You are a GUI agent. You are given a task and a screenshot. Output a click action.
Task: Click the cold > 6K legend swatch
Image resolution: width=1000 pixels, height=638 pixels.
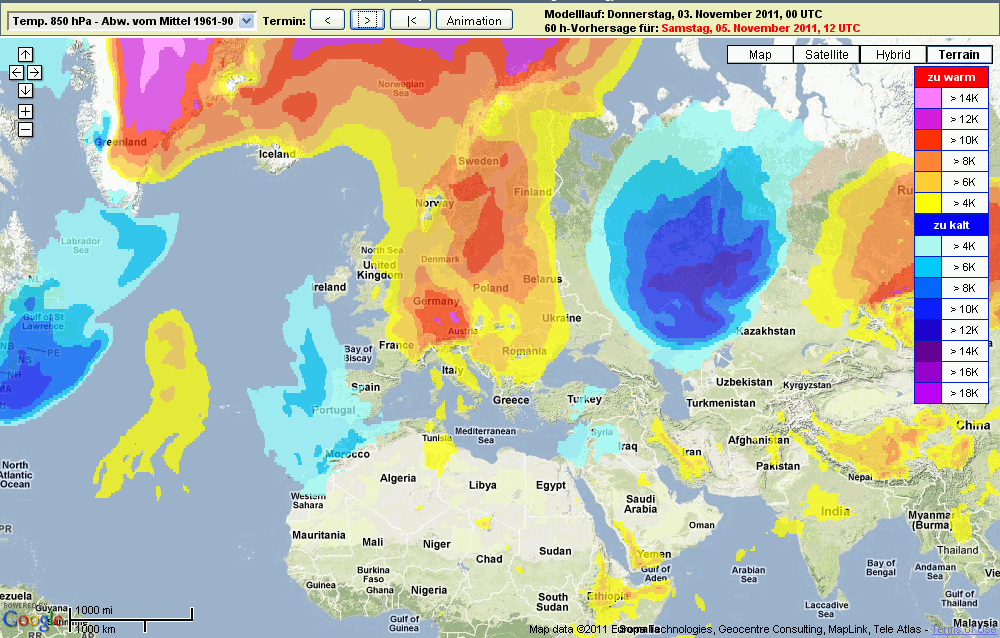point(928,267)
